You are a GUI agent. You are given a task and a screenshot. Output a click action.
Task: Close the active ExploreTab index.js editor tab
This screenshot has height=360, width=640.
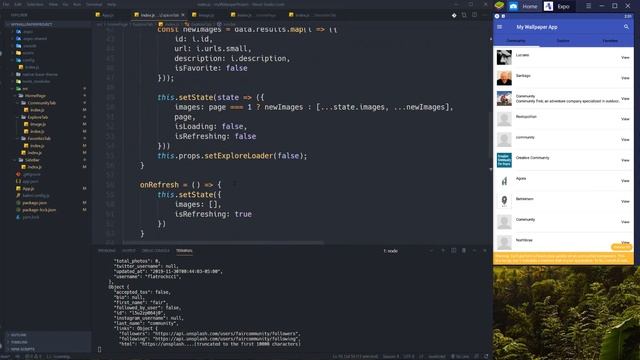tap(183, 15)
